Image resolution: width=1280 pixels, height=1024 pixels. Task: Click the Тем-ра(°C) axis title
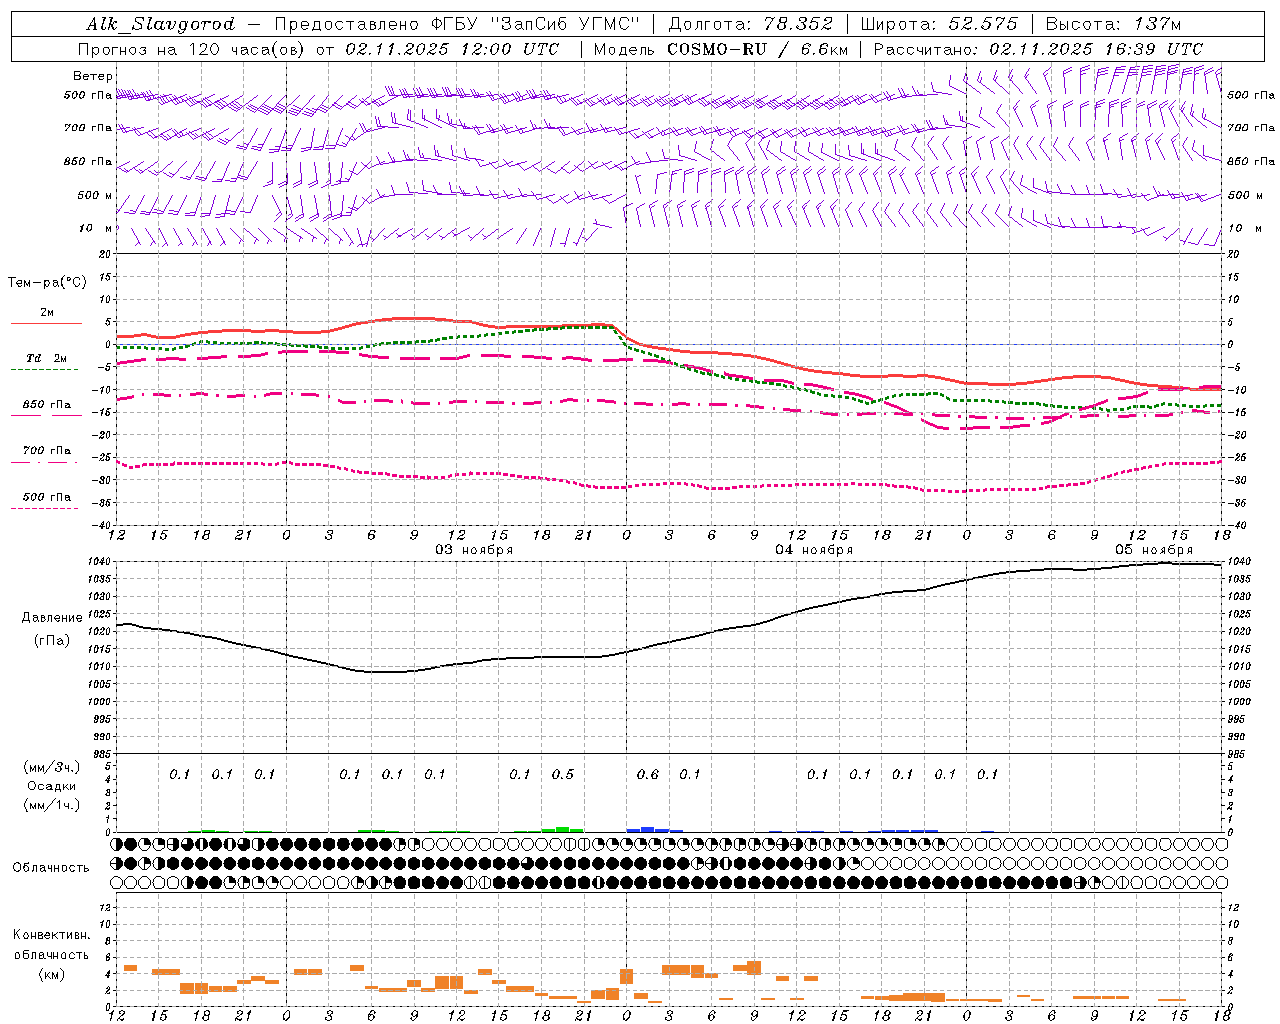point(47,283)
